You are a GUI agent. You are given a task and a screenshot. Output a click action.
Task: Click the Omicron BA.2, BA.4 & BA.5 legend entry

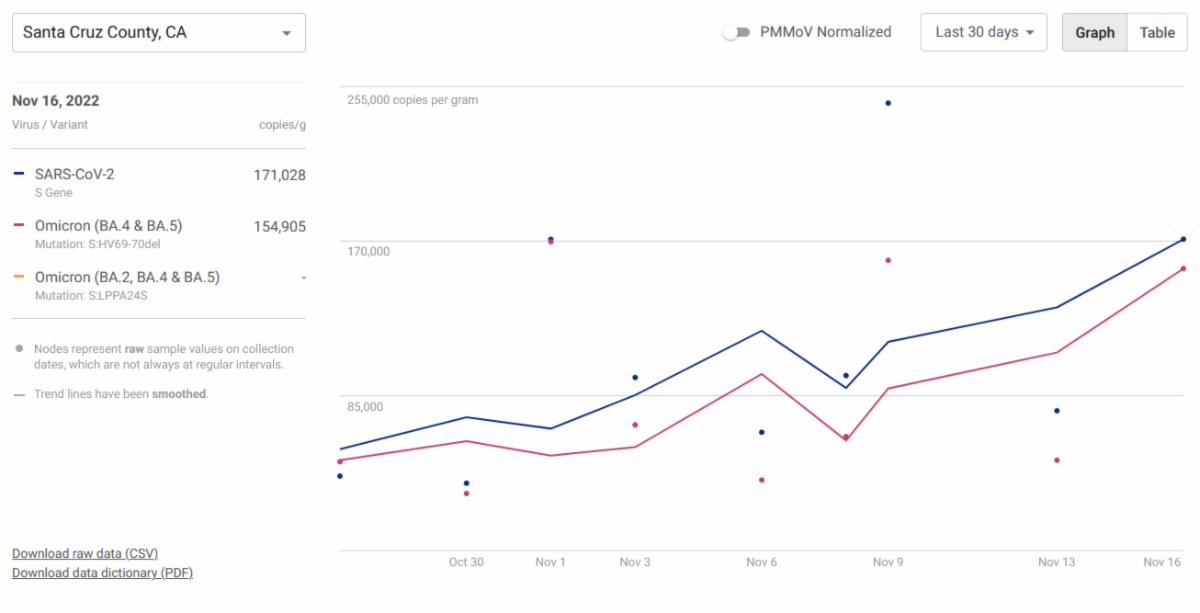click(x=127, y=277)
